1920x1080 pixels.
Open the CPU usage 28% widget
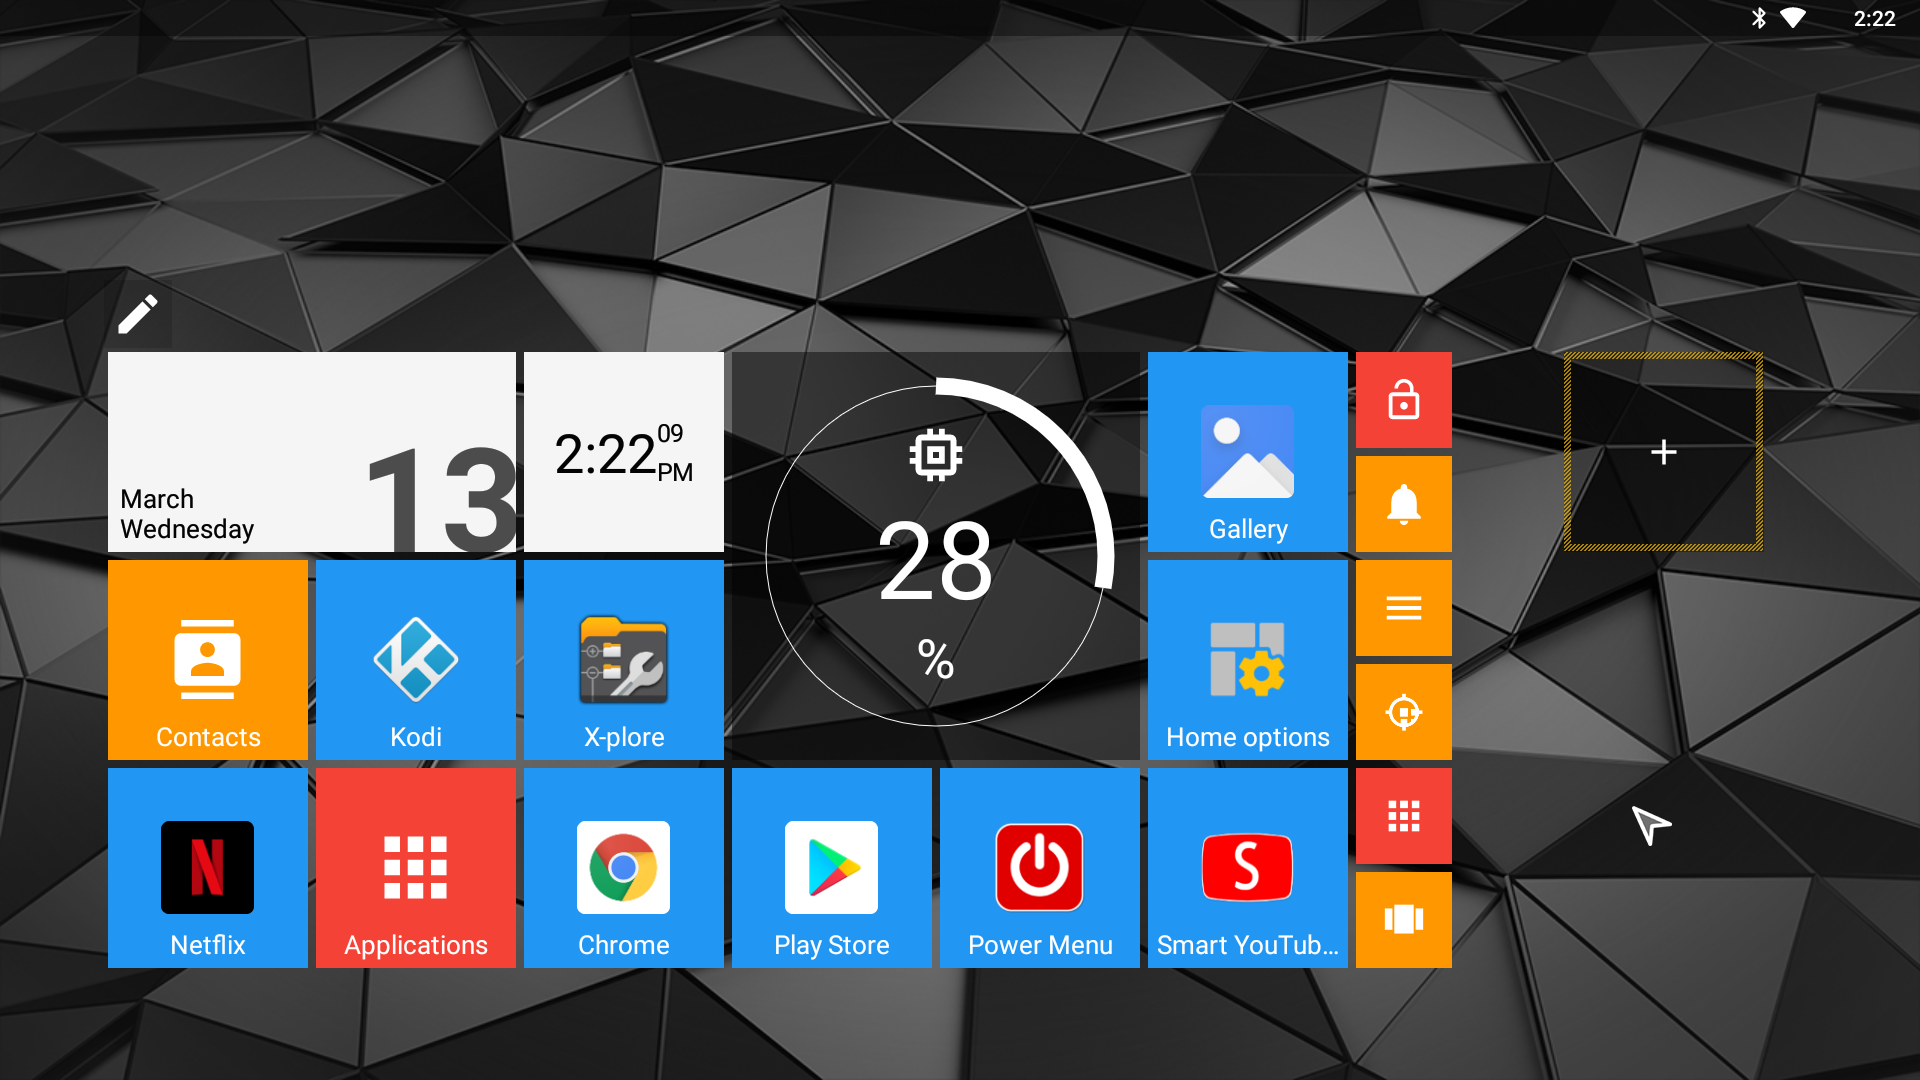coord(936,556)
